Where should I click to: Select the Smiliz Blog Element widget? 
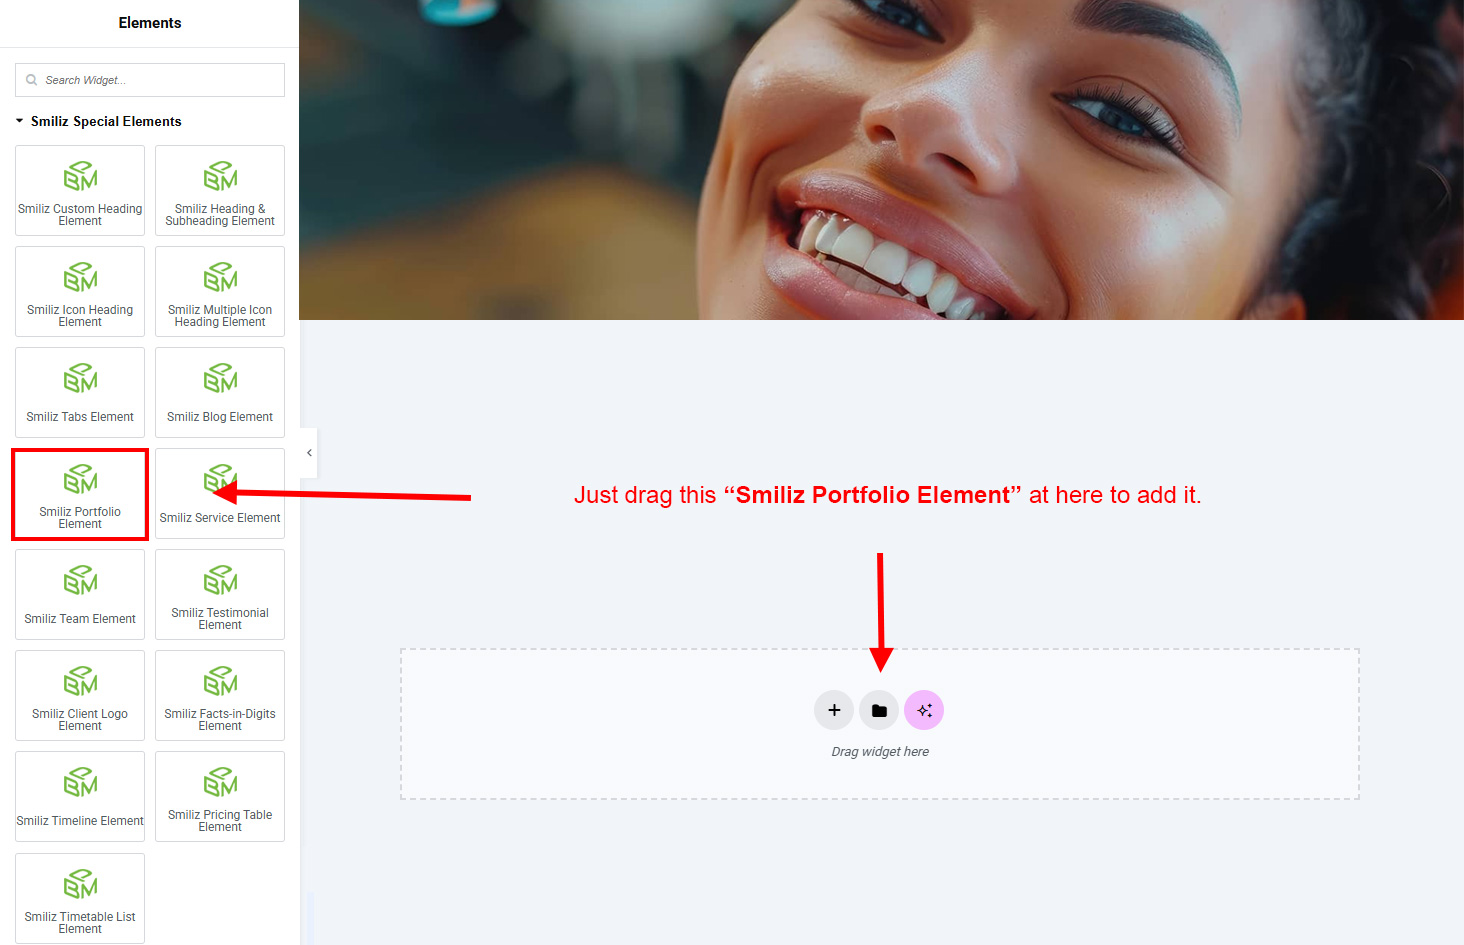(x=220, y=393)
